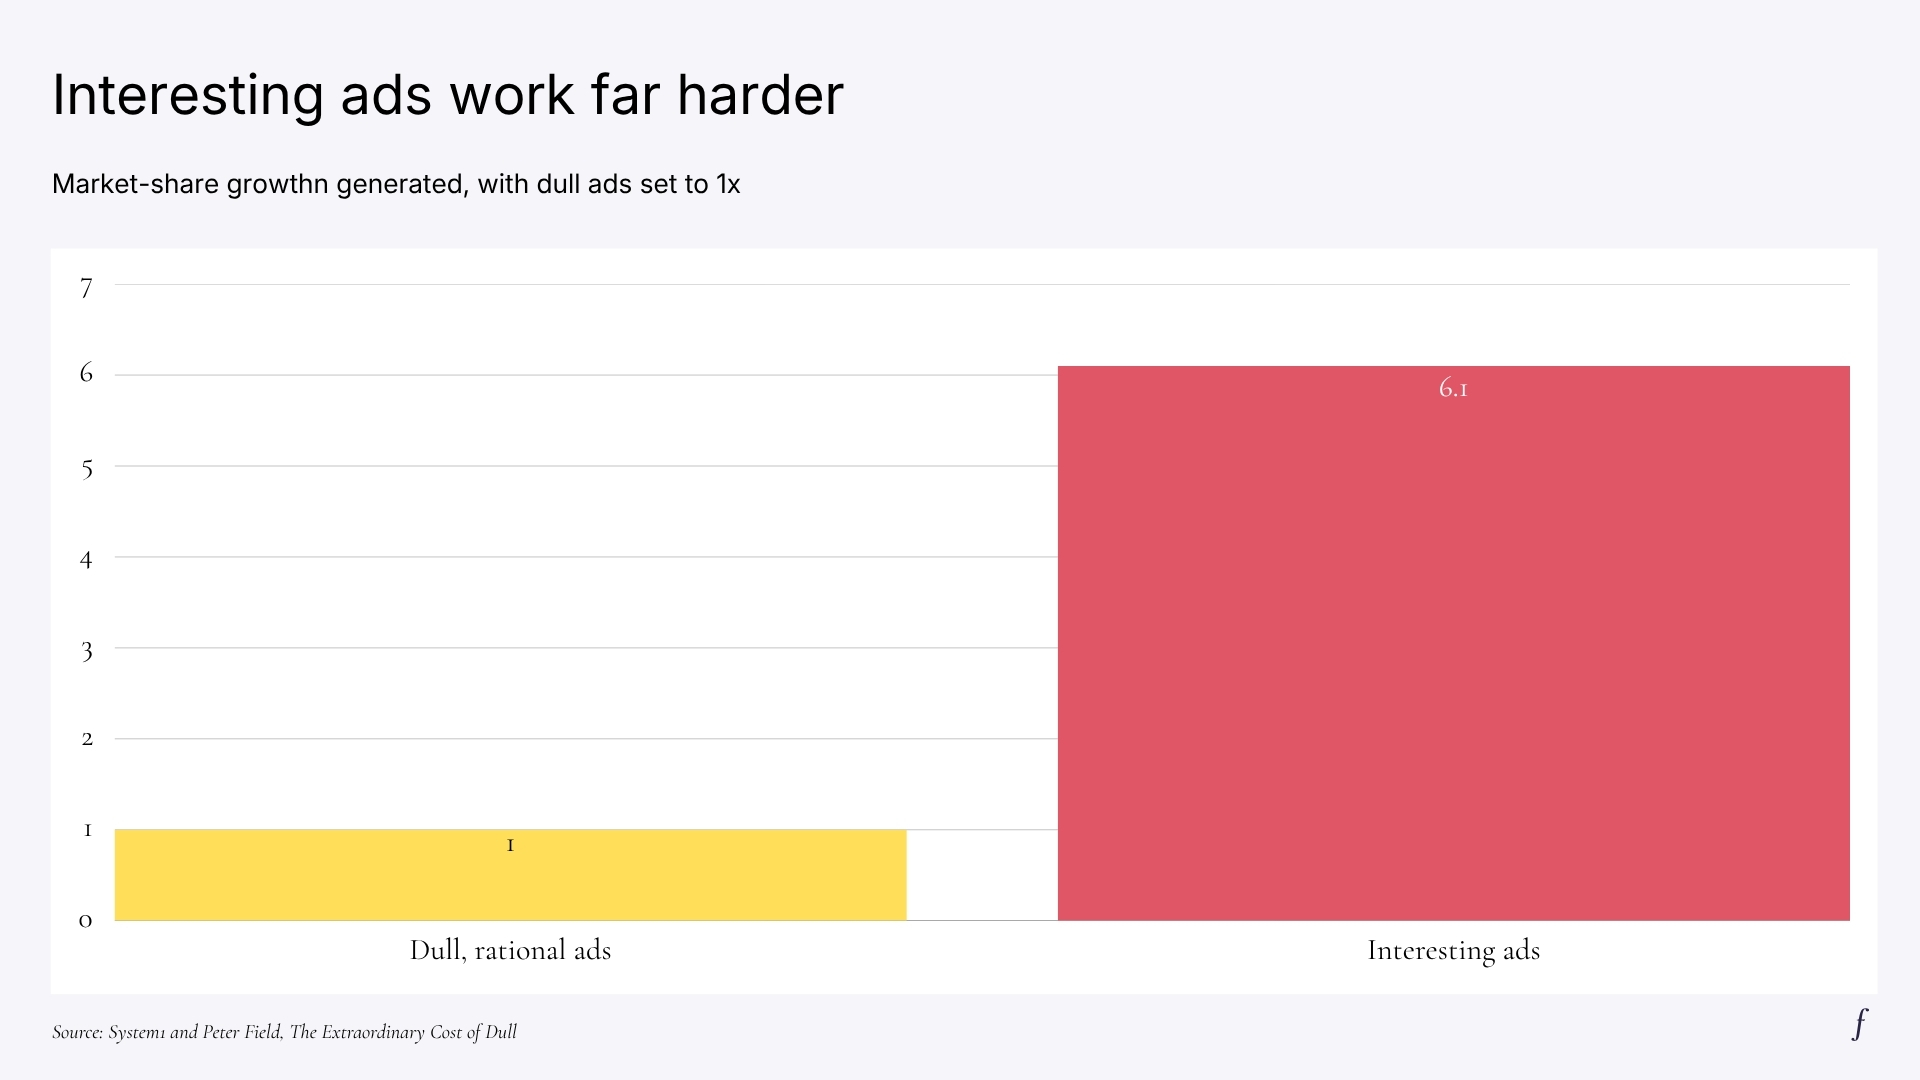
Task: Click the y-axis value 2
Action: (x=87, y=739)
